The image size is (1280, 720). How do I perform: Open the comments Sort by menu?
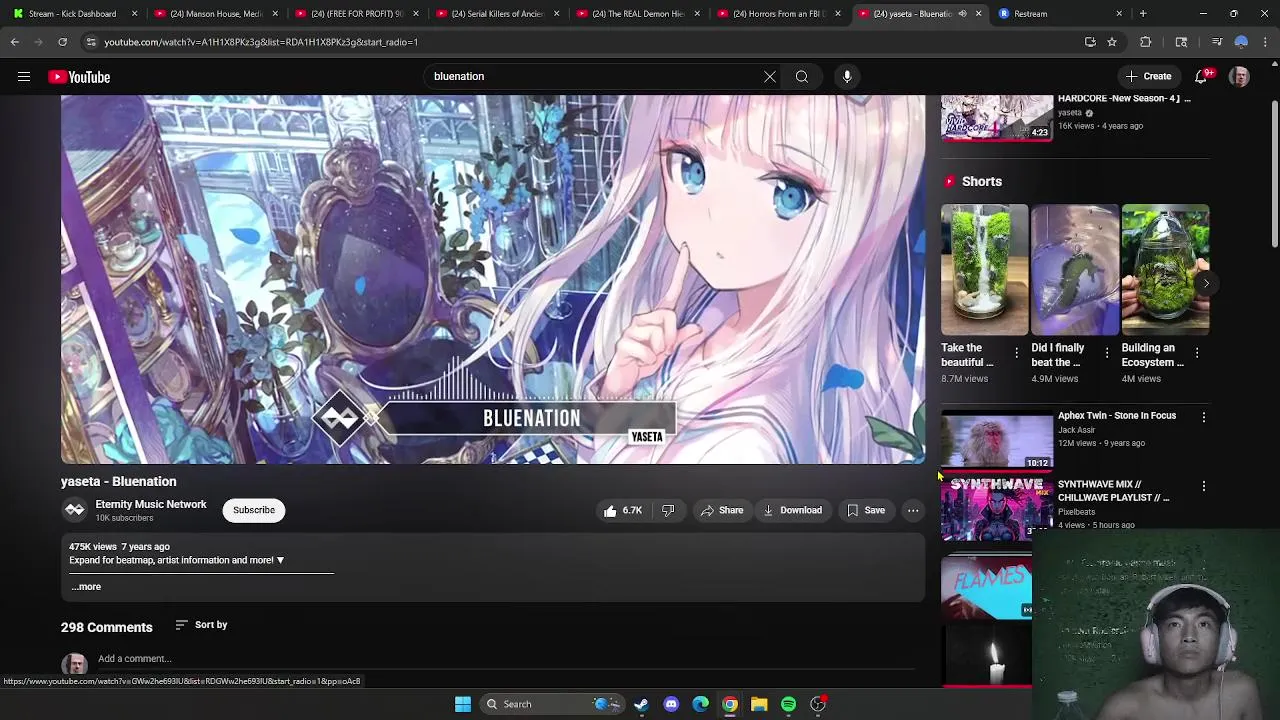point(201,625)
